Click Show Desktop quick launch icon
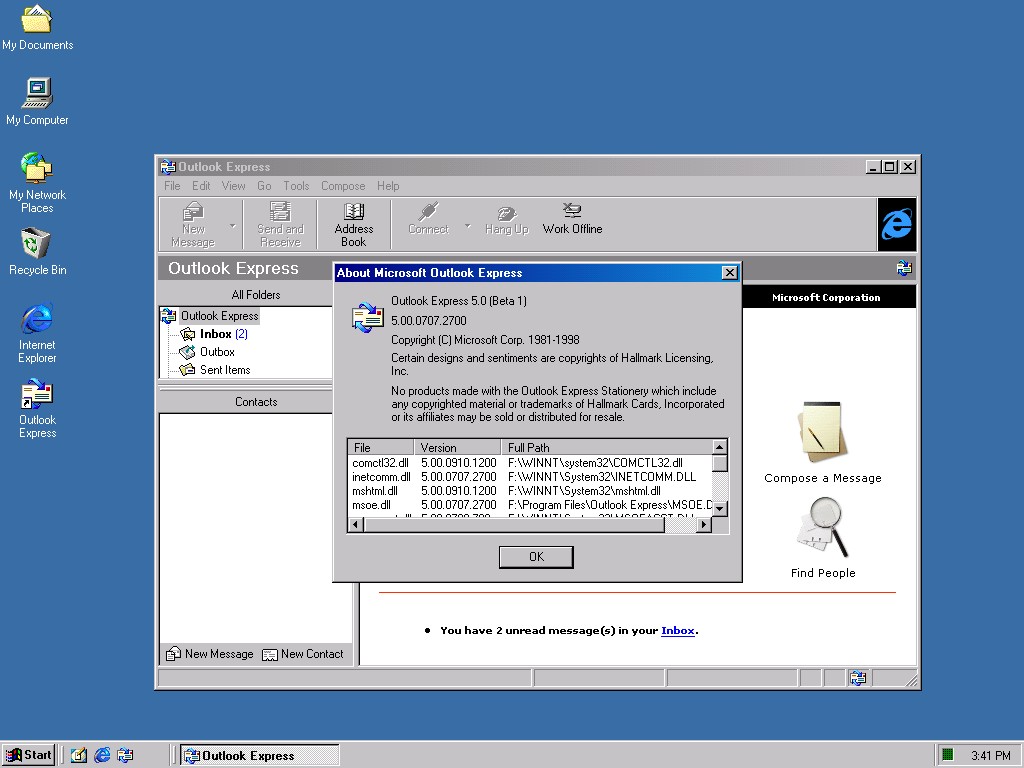 click(79, 756)
